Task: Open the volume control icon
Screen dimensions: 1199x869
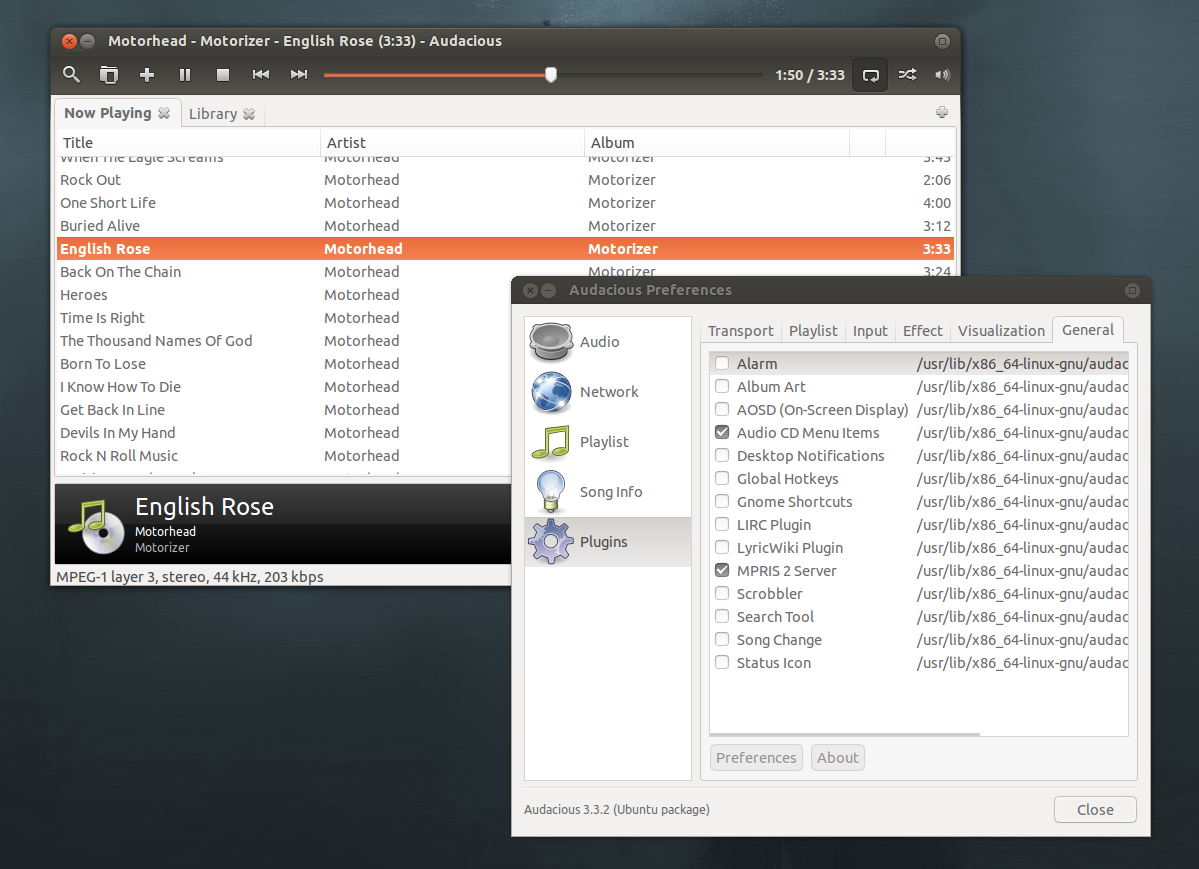Action: 941,74
